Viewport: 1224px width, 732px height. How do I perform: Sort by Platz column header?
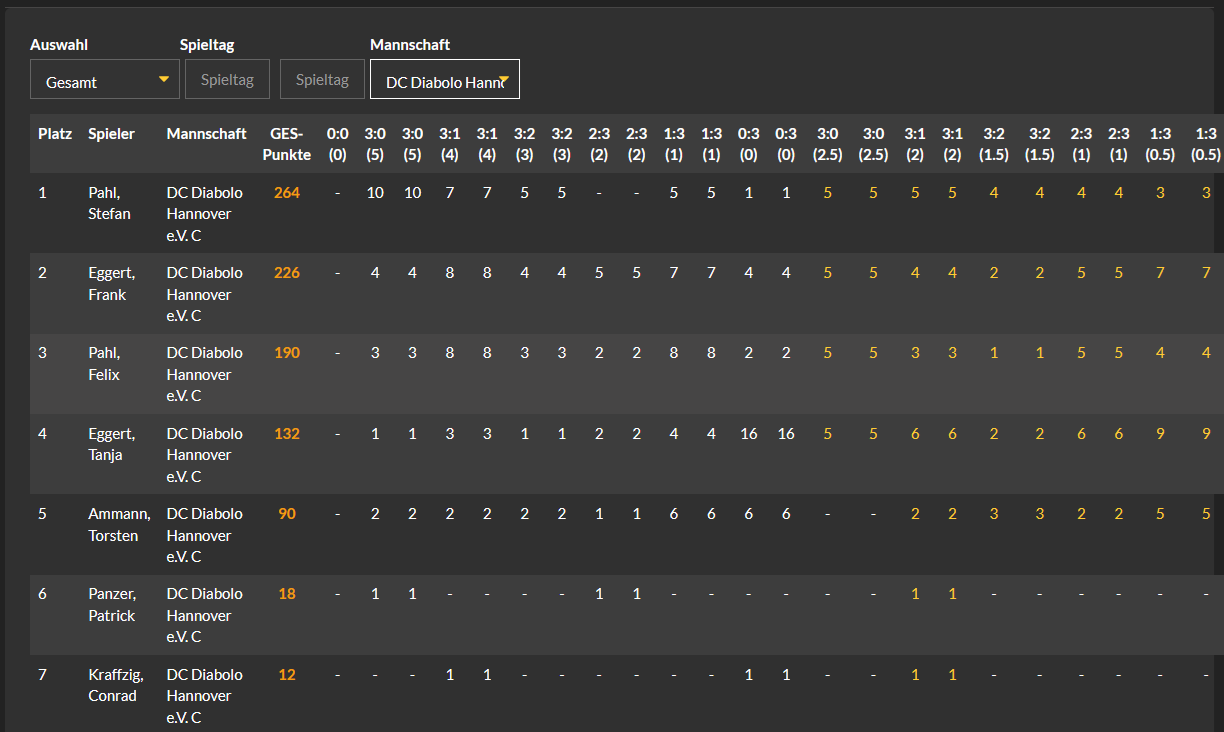[55, 133]
